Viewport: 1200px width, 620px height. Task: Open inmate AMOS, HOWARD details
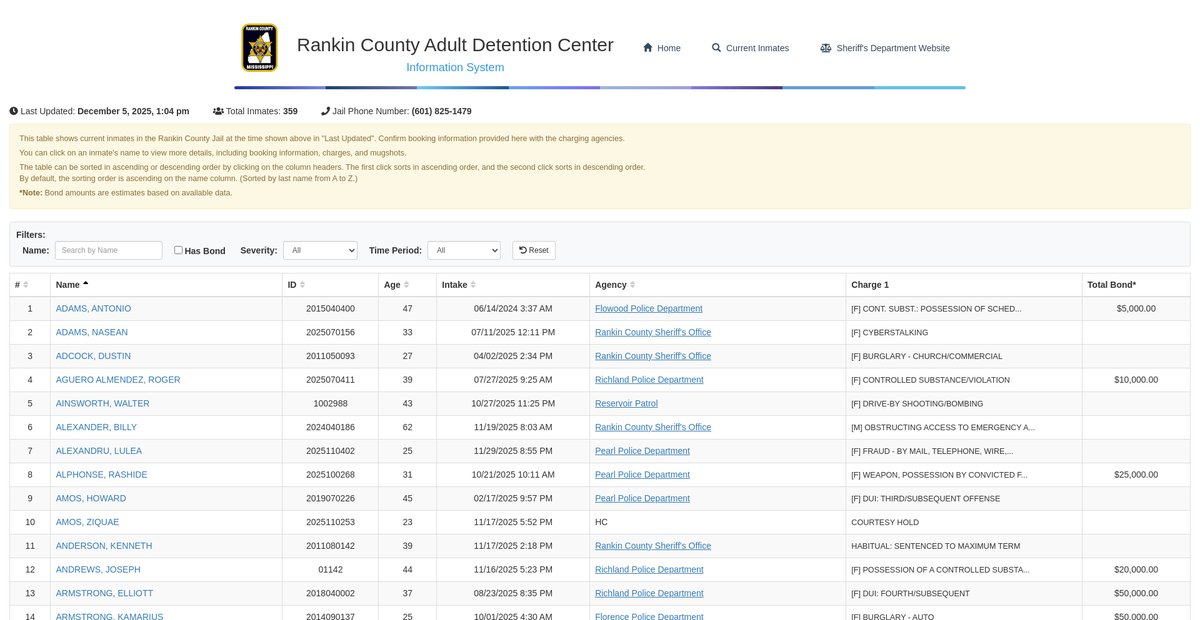[x=91, y=499]
